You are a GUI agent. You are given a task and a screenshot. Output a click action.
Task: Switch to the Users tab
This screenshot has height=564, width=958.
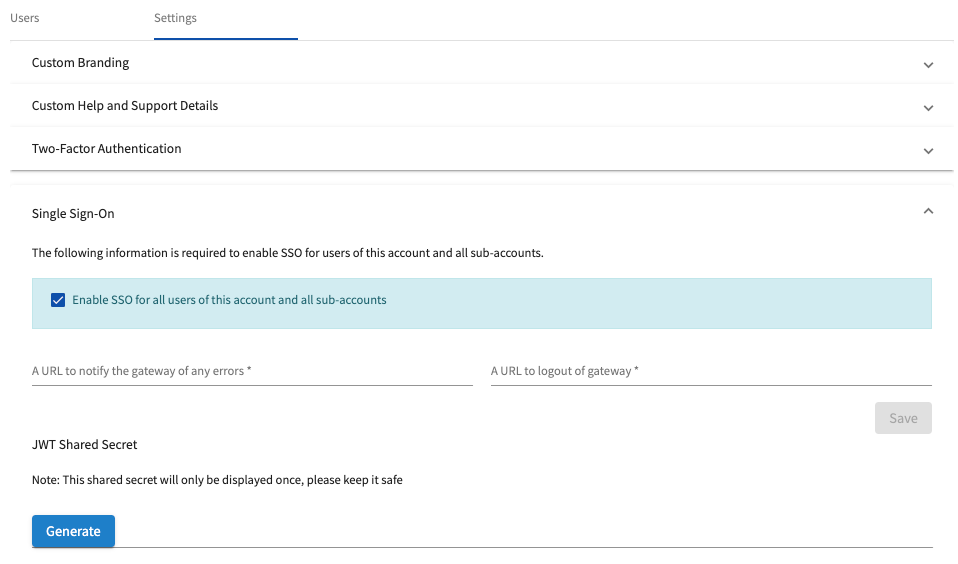(24, 18)
